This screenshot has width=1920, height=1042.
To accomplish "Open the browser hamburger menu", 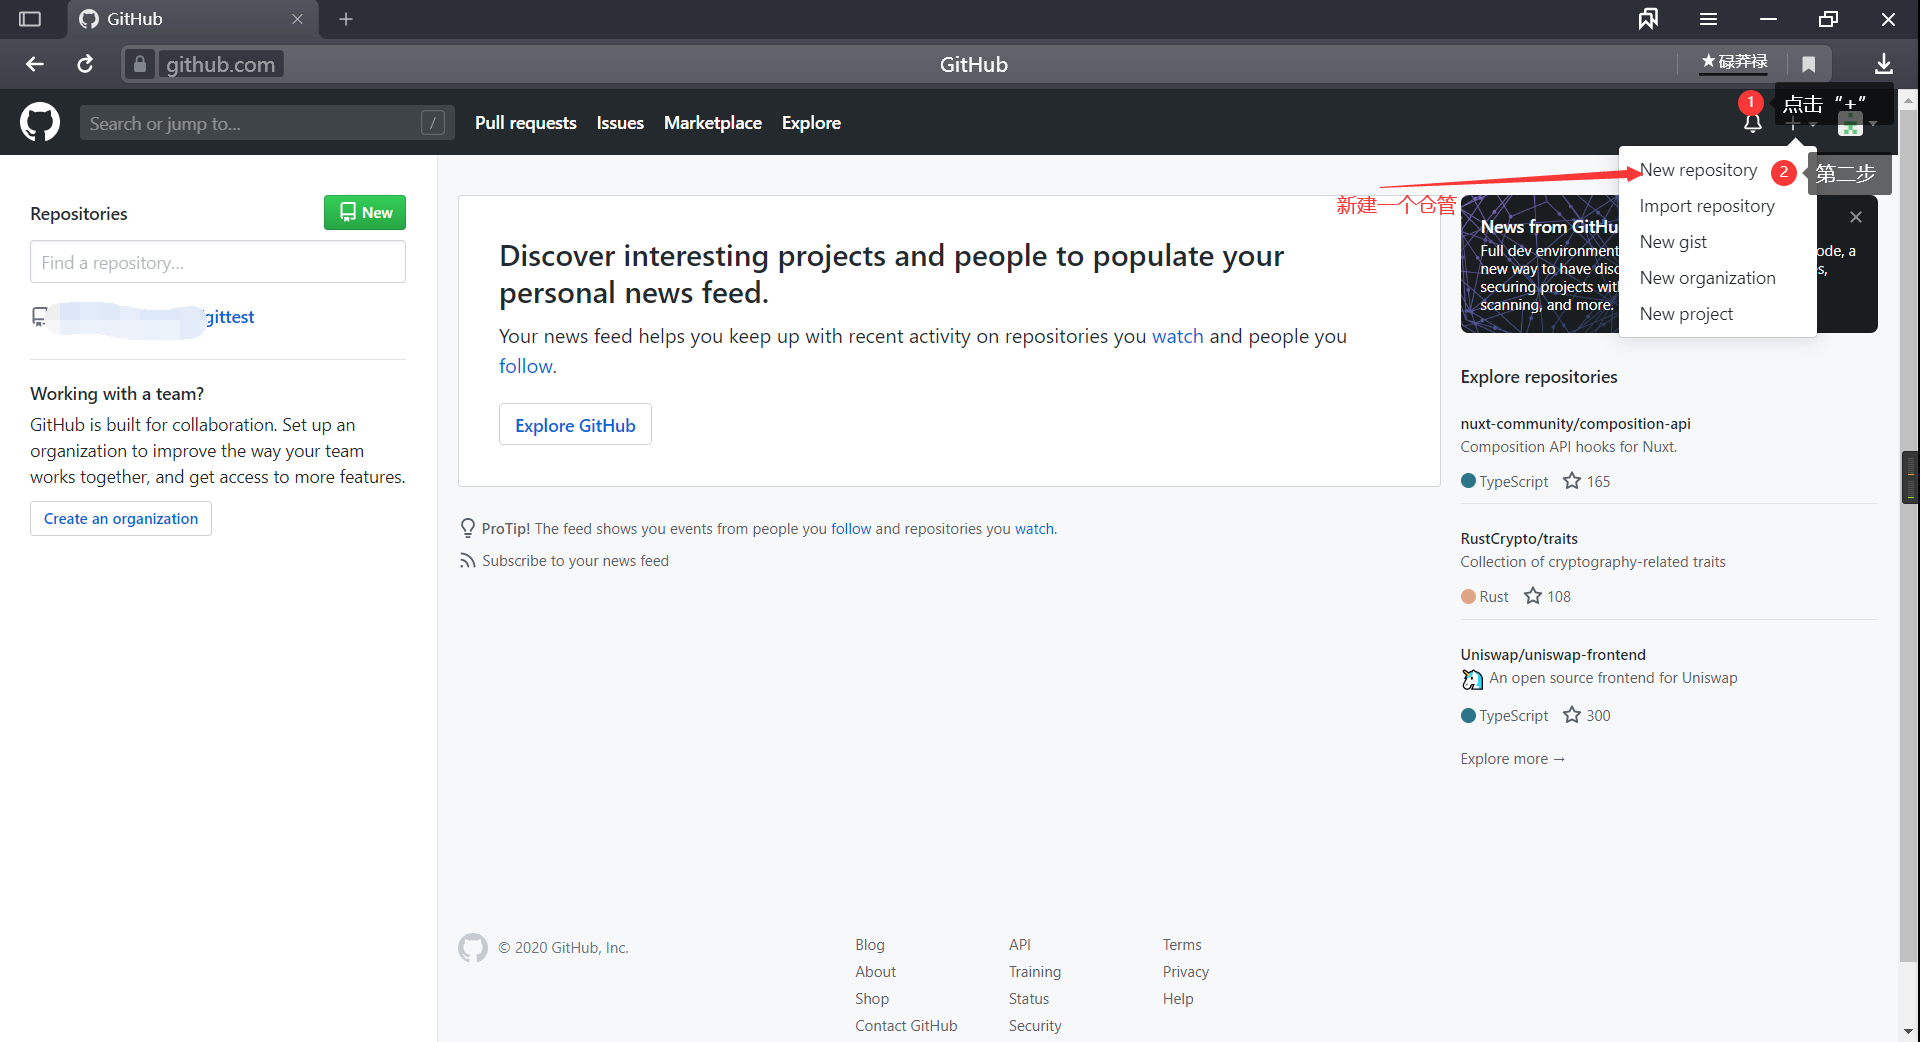I will 1708,19.
